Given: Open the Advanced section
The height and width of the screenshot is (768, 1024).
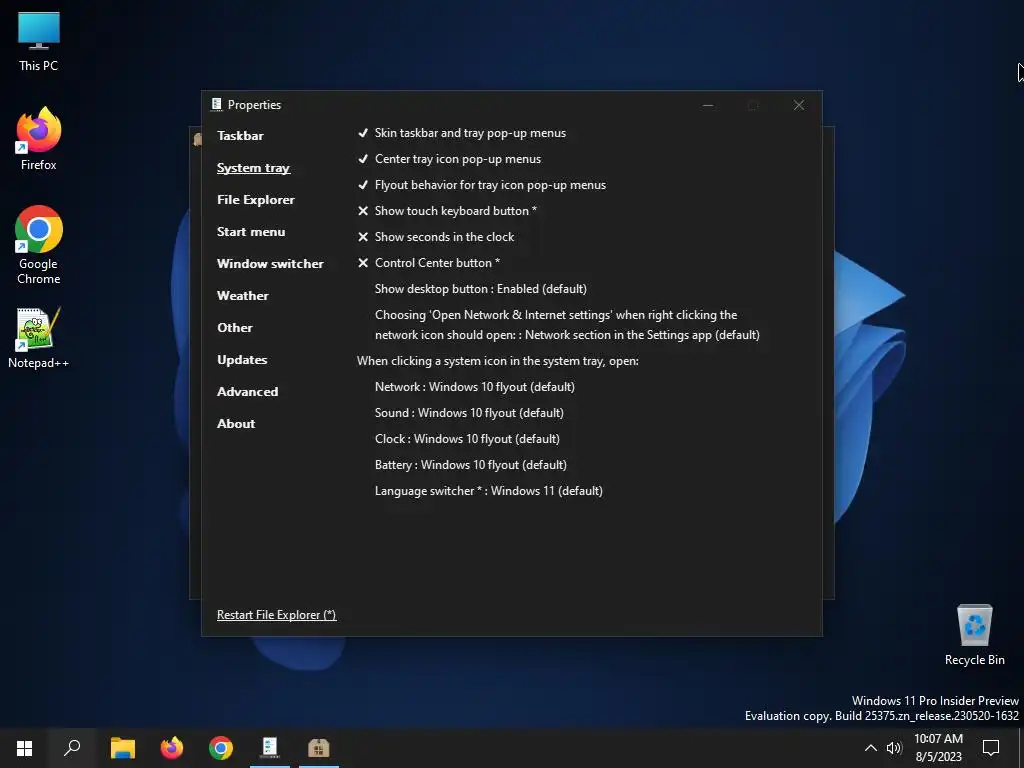Looking at the screenshot, I should point(247,392).
